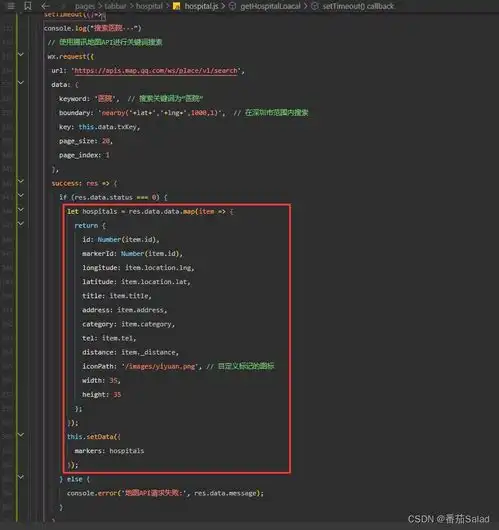Click the comment line above wx.request
The height and width of the screenshot is (530, 499).
click(x=105, y=42)
